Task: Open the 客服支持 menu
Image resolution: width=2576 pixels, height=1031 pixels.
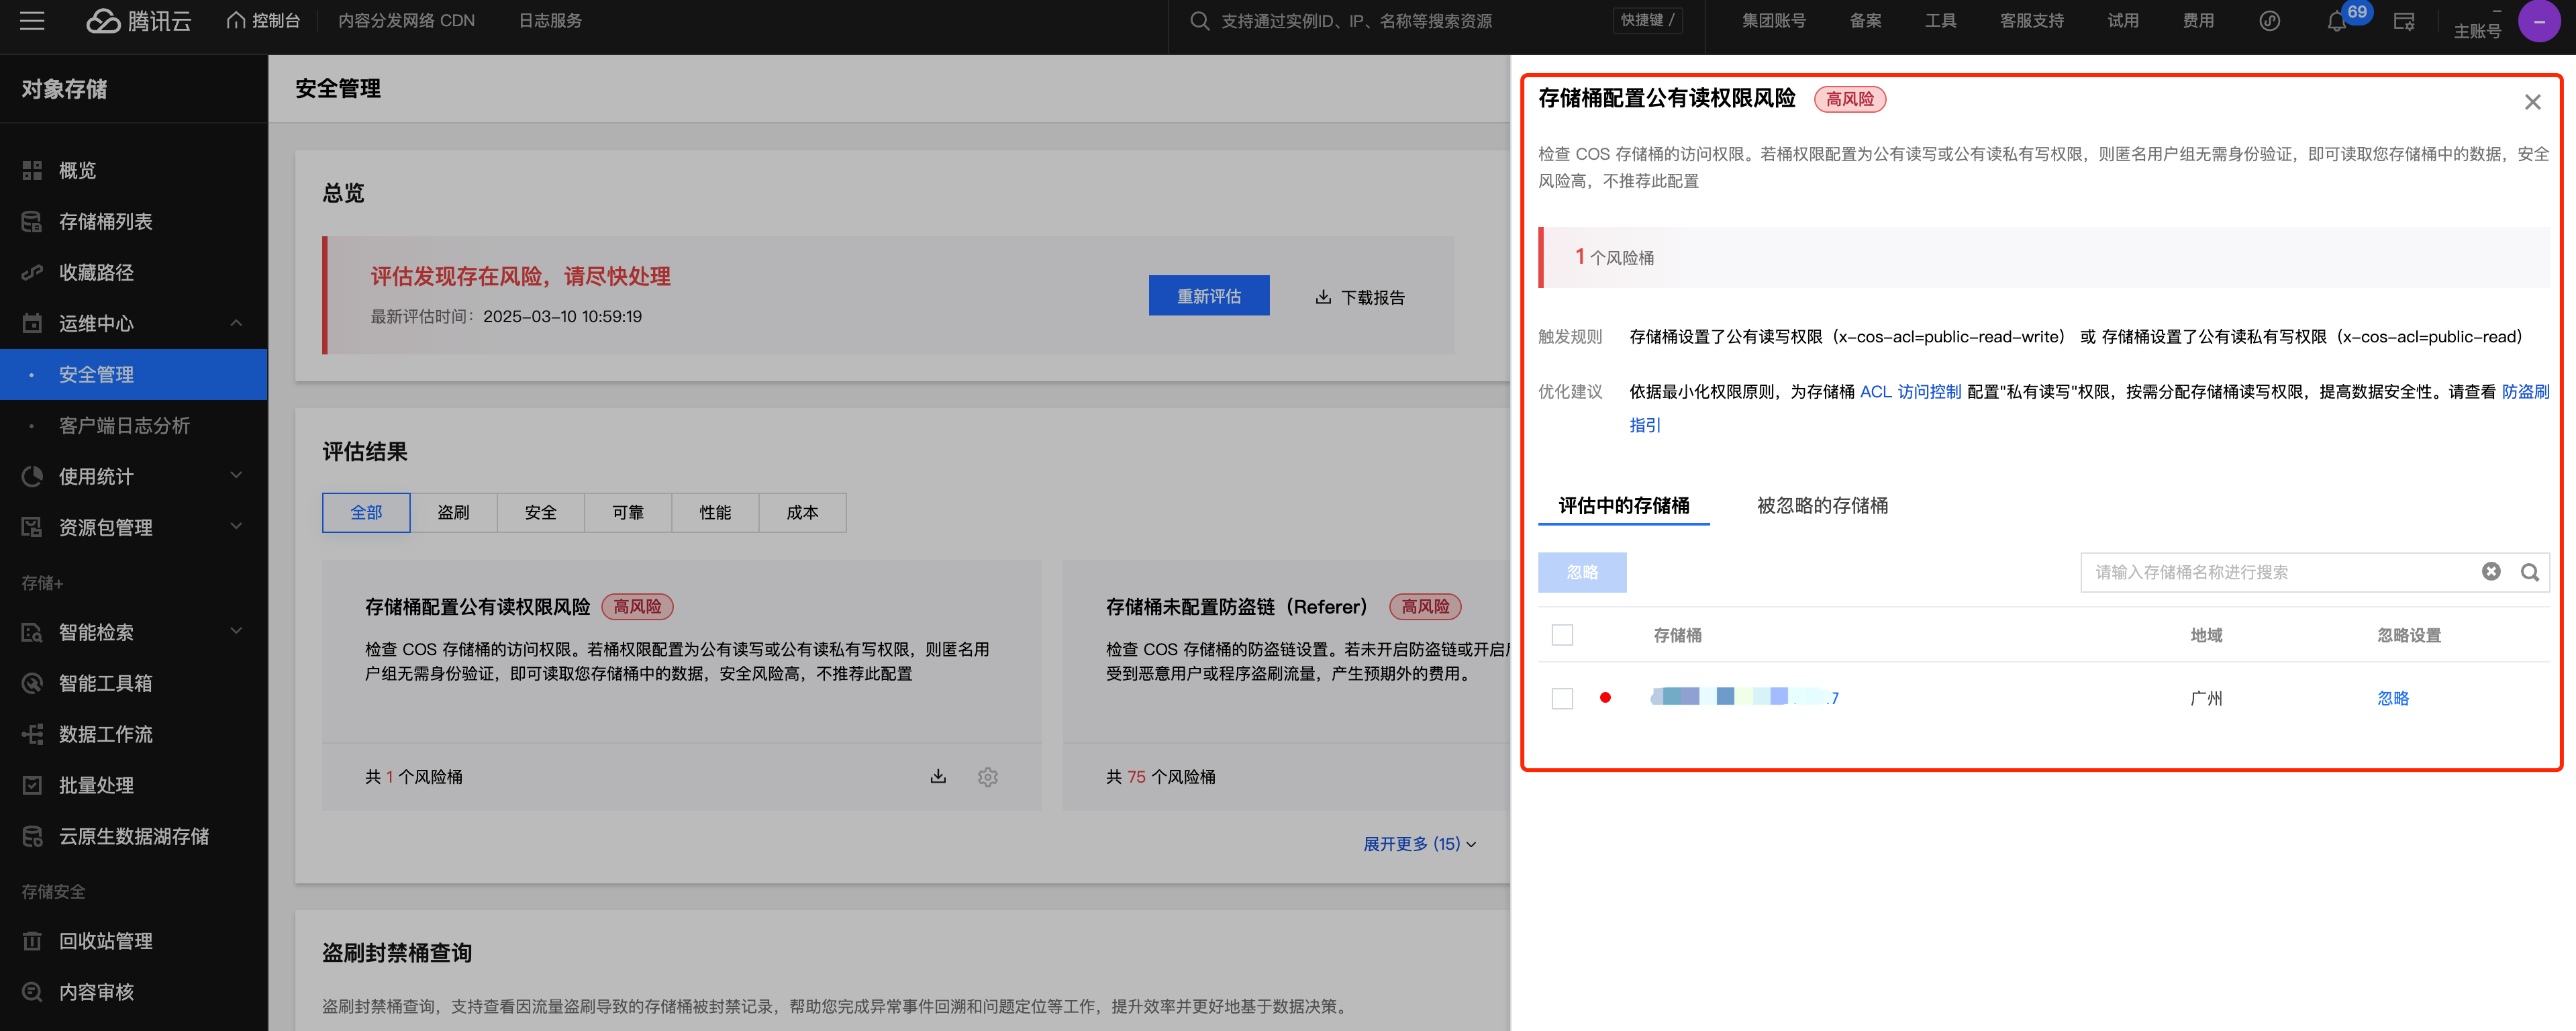Action: 2031,21
